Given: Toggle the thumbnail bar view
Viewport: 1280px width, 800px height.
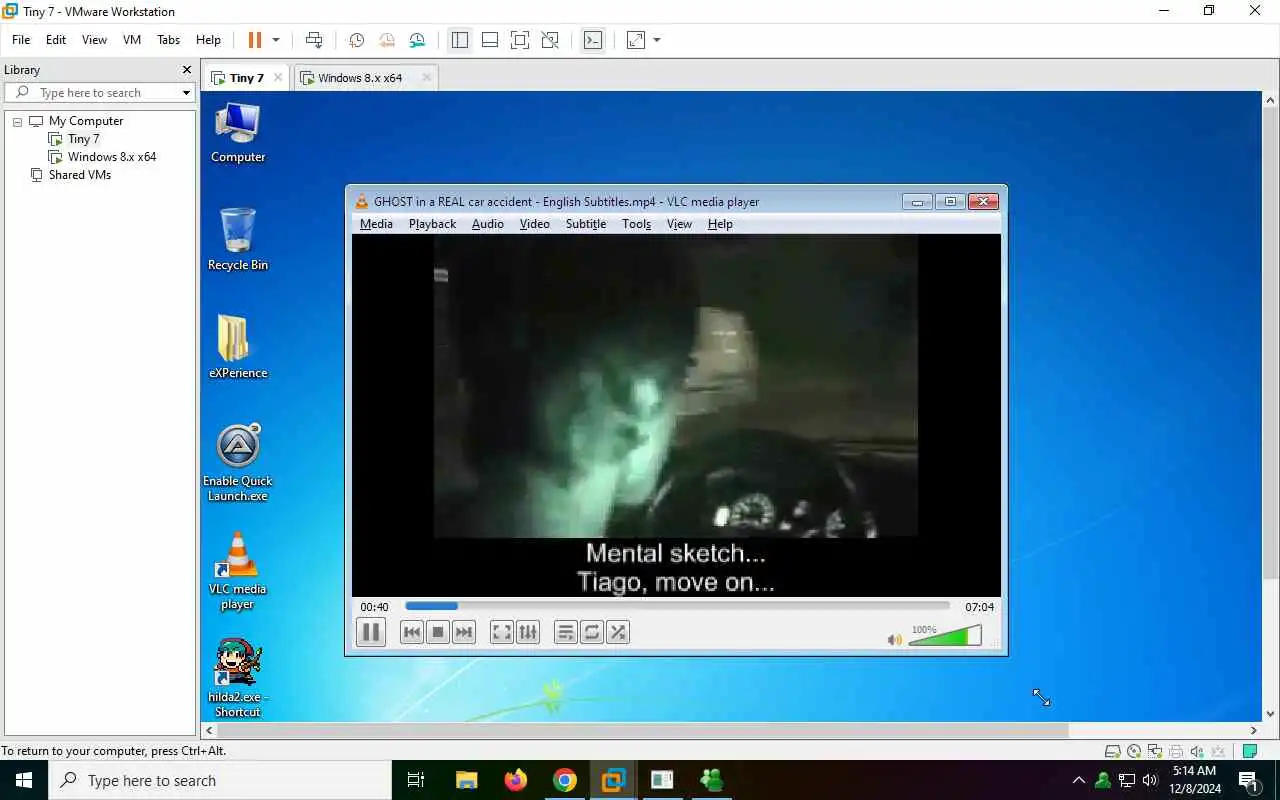Looking at the screenshot, I should click(x=490, y=40).
